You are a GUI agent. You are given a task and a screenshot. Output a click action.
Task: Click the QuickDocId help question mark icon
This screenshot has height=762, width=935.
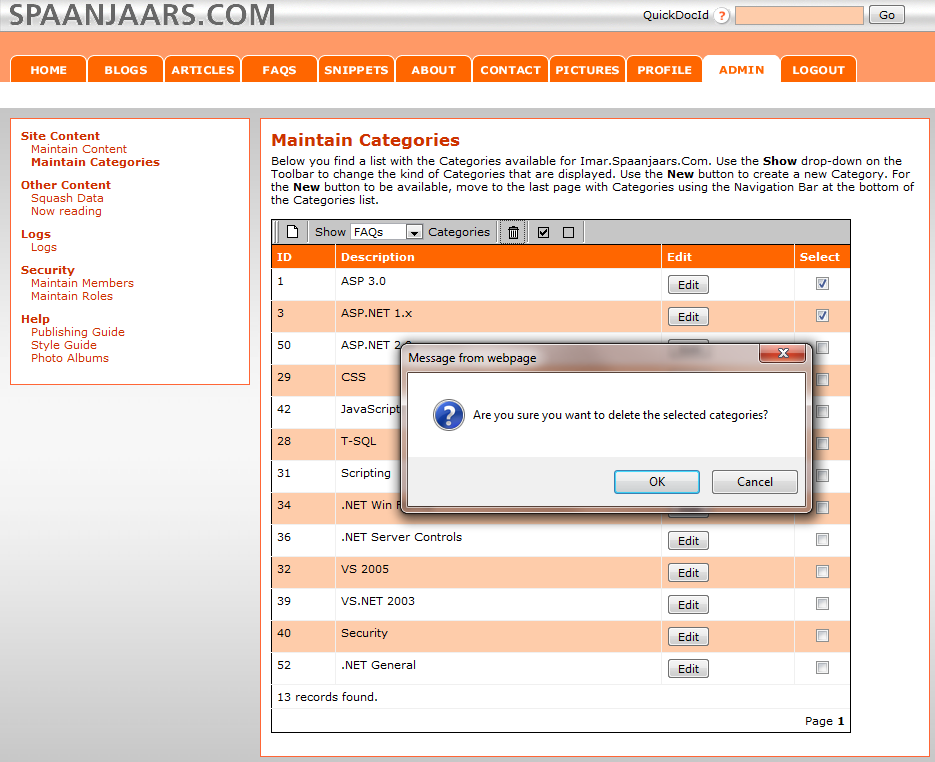point(722,15)
